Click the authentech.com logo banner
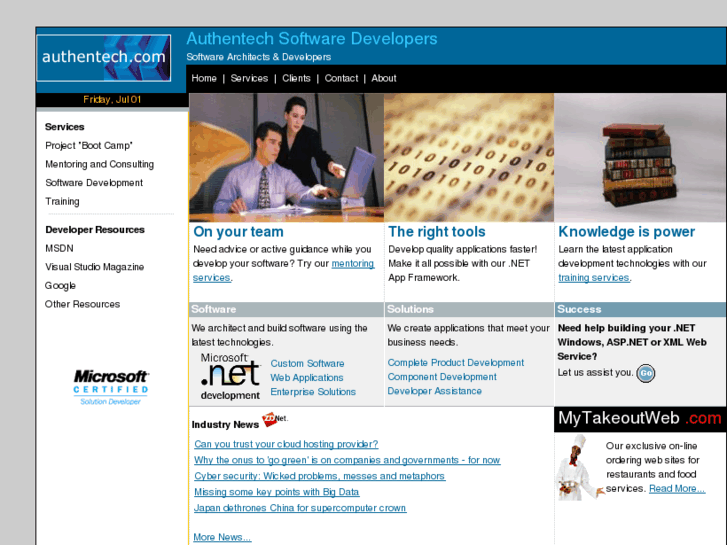The width and height of the screenshot is (727, 545). [x=104, y=58]
